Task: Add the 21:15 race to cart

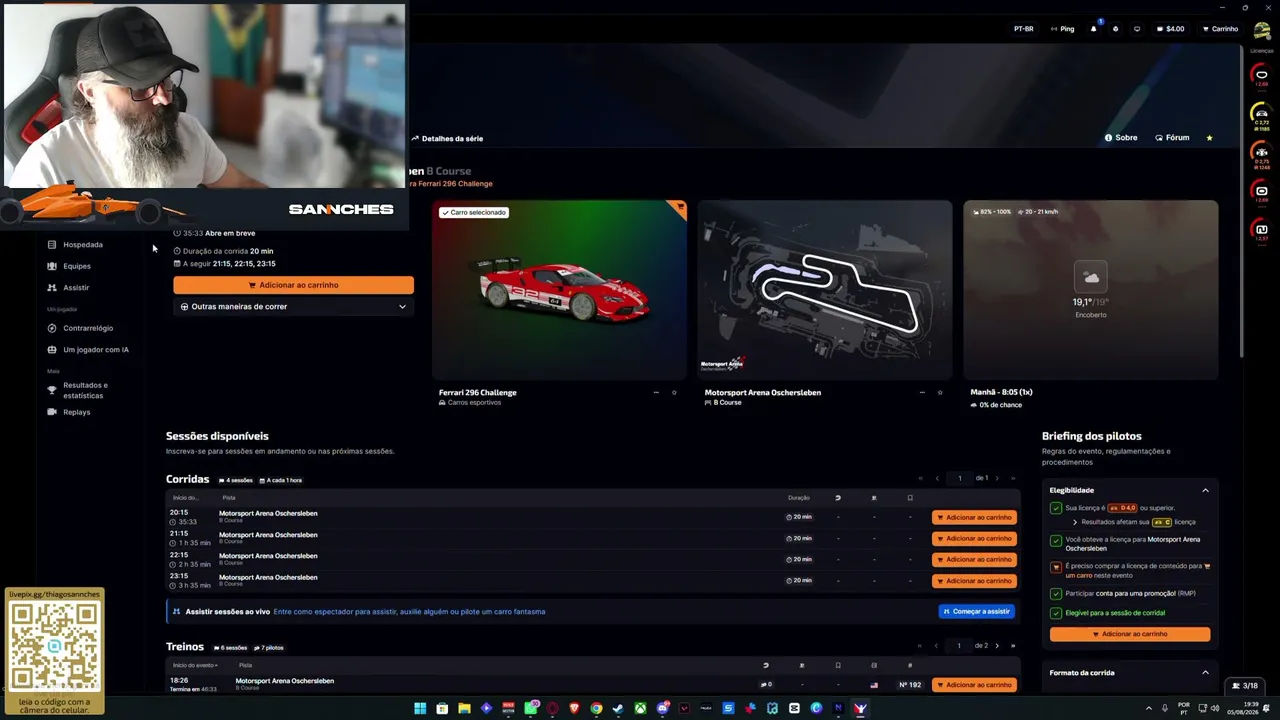Action: (x=974, y=539)
